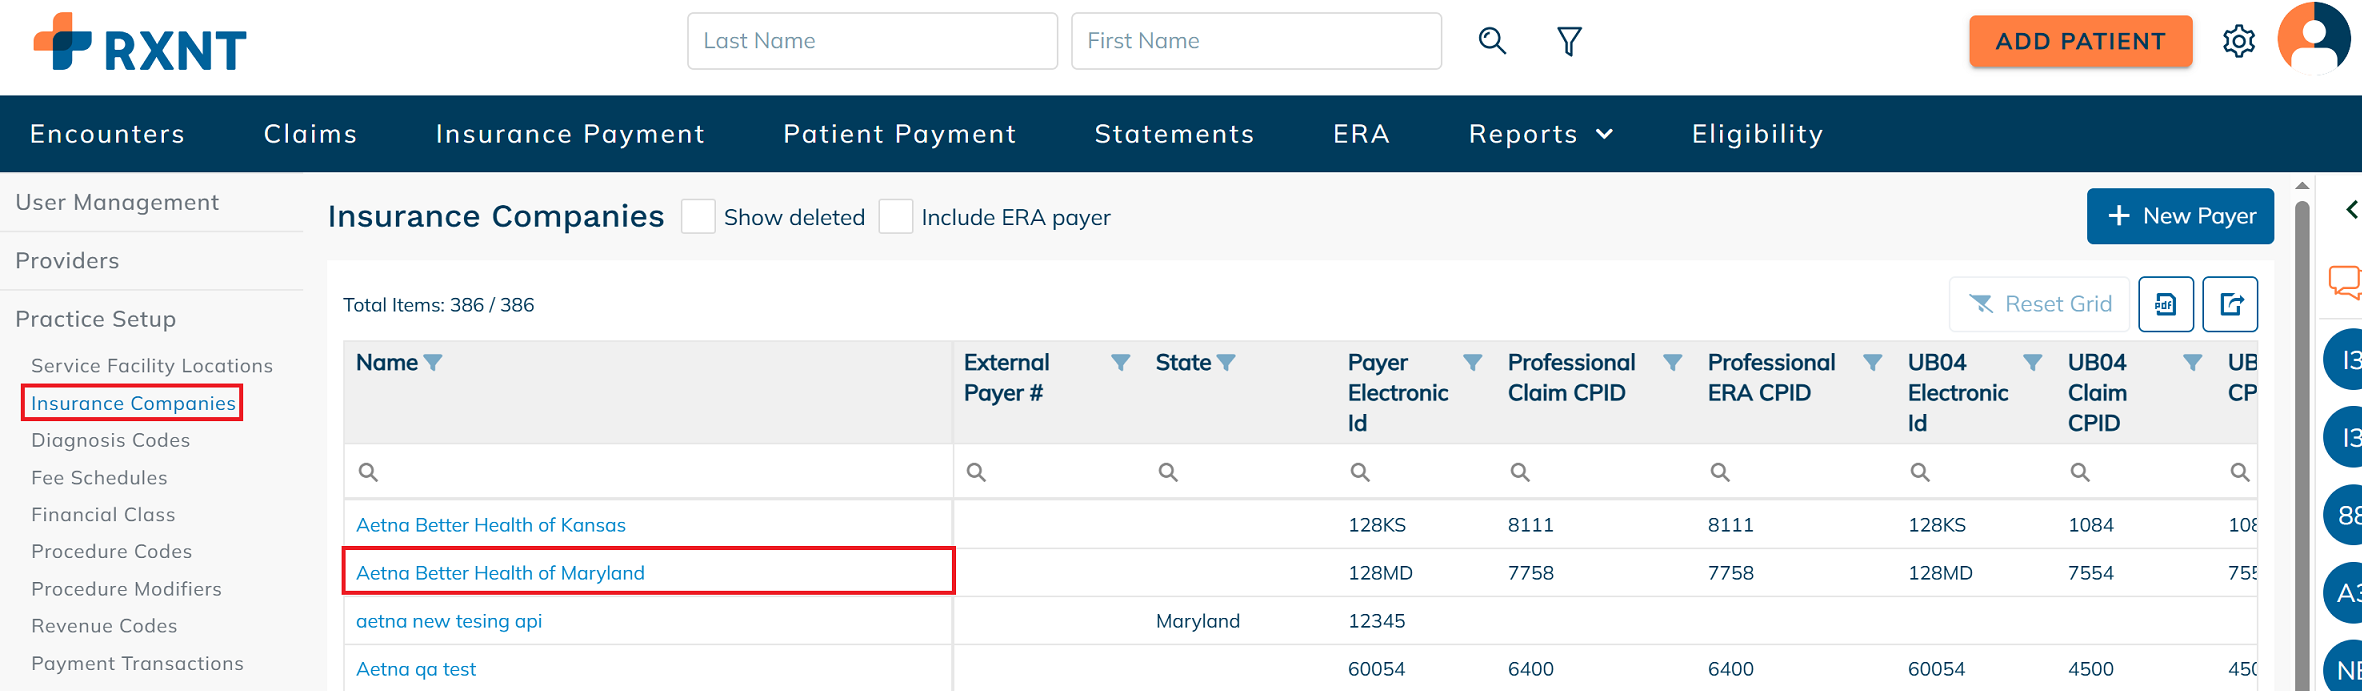
Task: Open Aetna Better Health of Kansas link
Action: pos(491,525)
